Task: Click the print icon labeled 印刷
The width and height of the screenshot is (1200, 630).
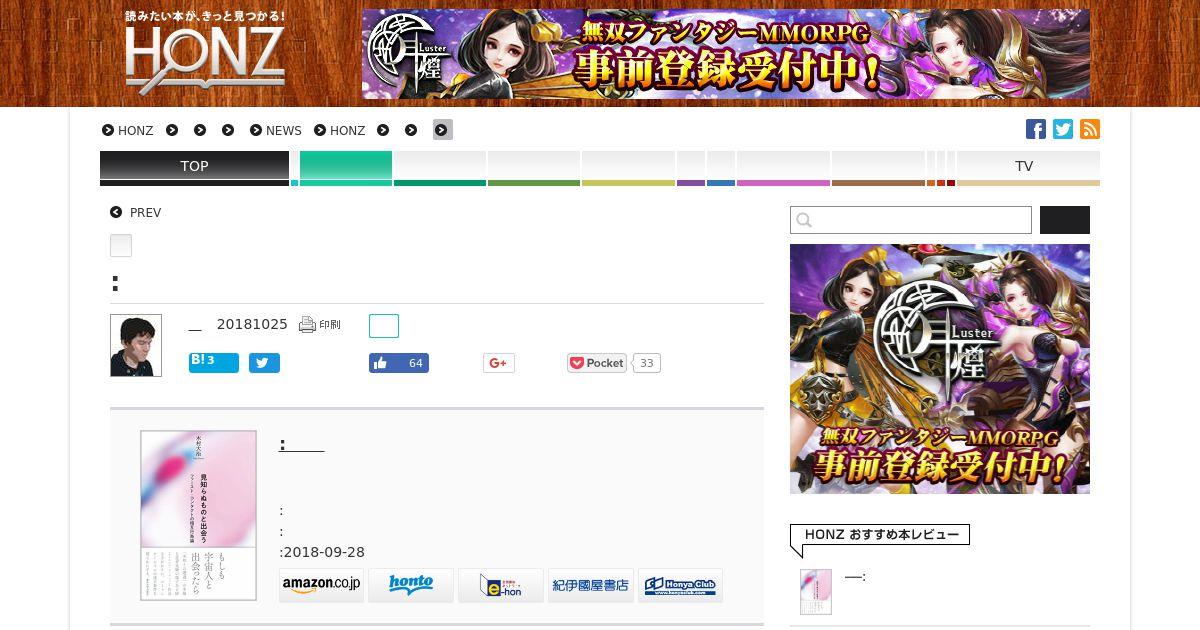Action: tap(320, 324)
